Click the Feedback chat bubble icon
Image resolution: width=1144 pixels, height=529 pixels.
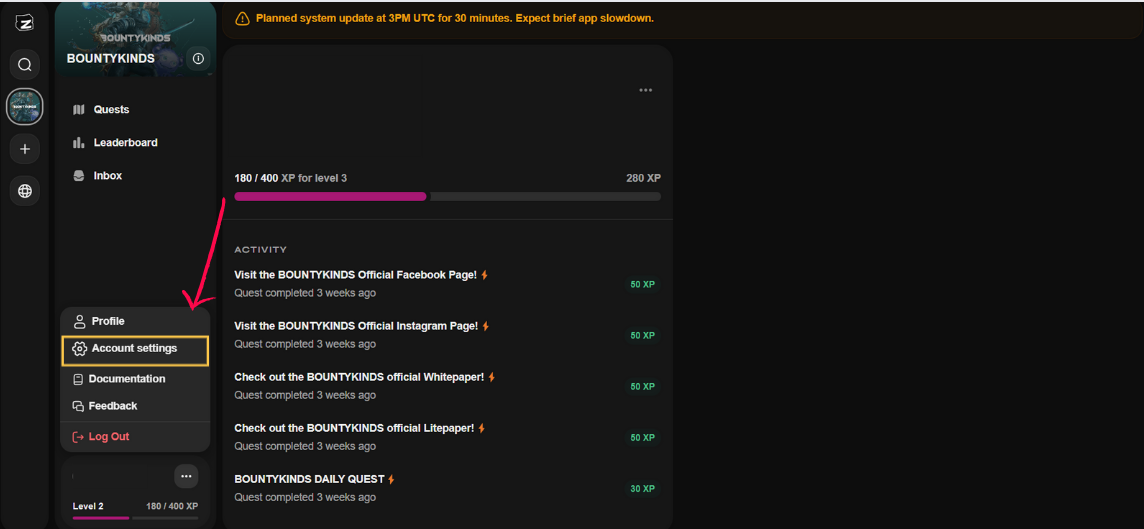[x=78, y=406]
